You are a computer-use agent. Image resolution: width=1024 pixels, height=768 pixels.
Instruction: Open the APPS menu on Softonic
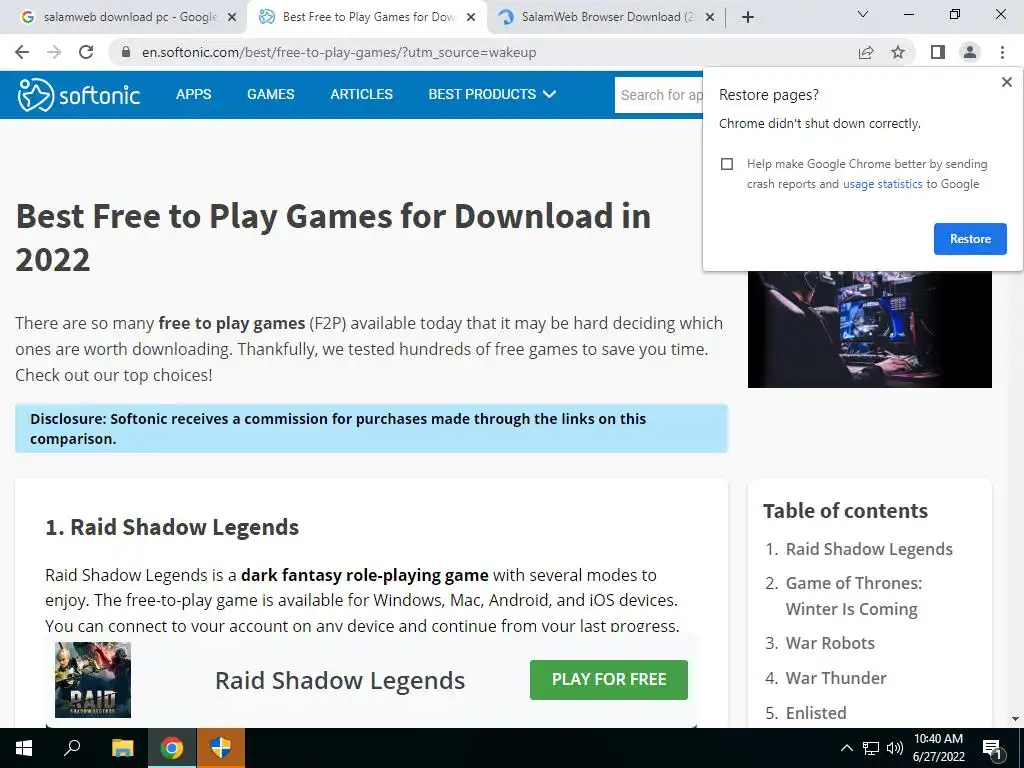(193, 94)
